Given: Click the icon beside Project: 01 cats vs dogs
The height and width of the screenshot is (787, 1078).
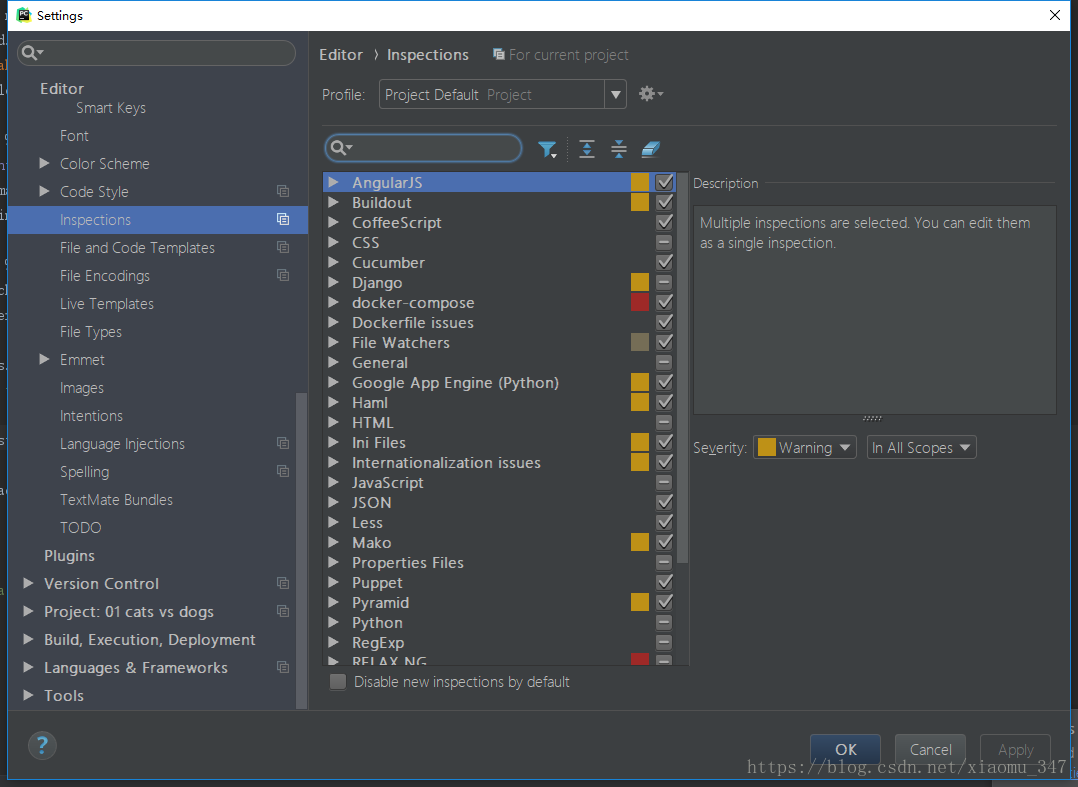Looking at the screenshot, I should 283,611.
